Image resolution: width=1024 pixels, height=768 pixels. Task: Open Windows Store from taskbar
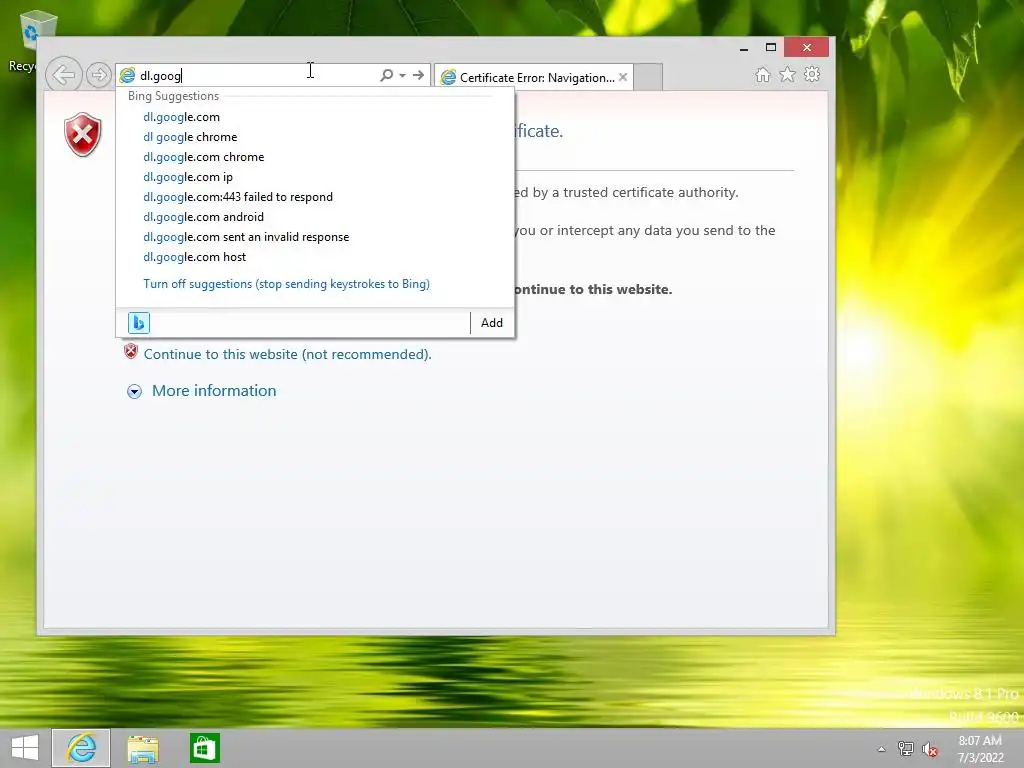[204, 748]
